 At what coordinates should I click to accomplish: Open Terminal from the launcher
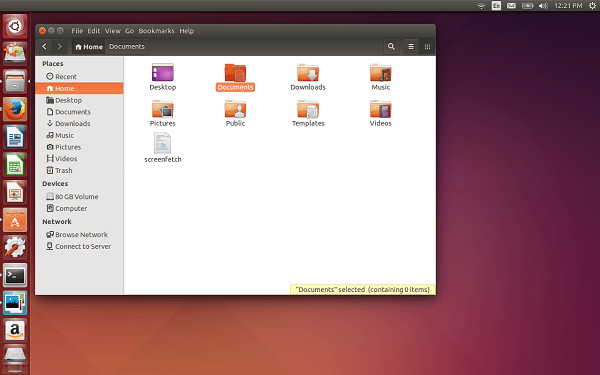(x=15, y=276)
